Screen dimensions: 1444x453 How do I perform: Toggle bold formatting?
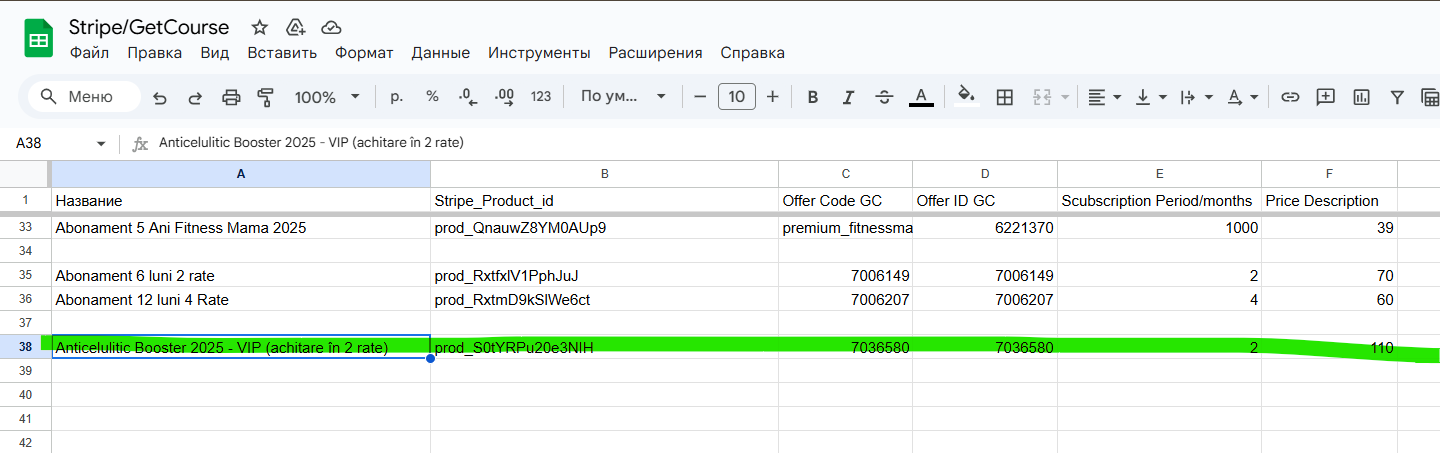[813, 97]
